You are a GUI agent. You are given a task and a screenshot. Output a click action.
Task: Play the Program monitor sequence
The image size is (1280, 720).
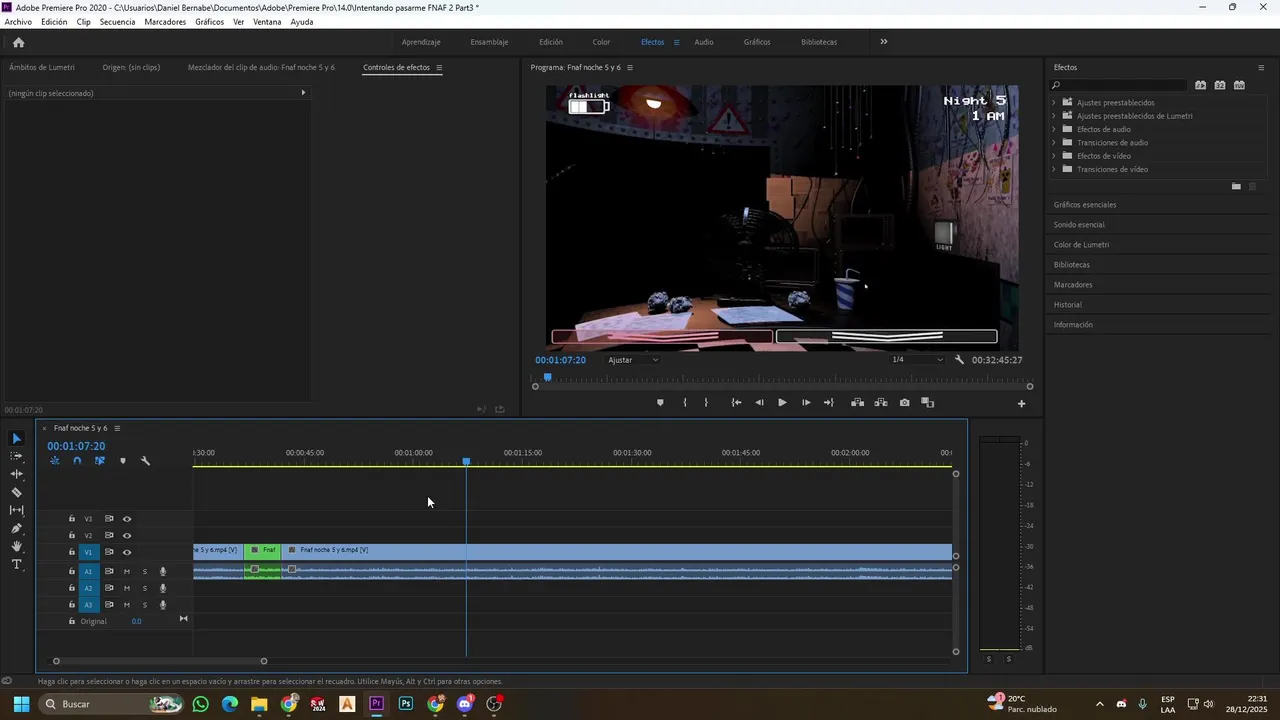(782, 403)
